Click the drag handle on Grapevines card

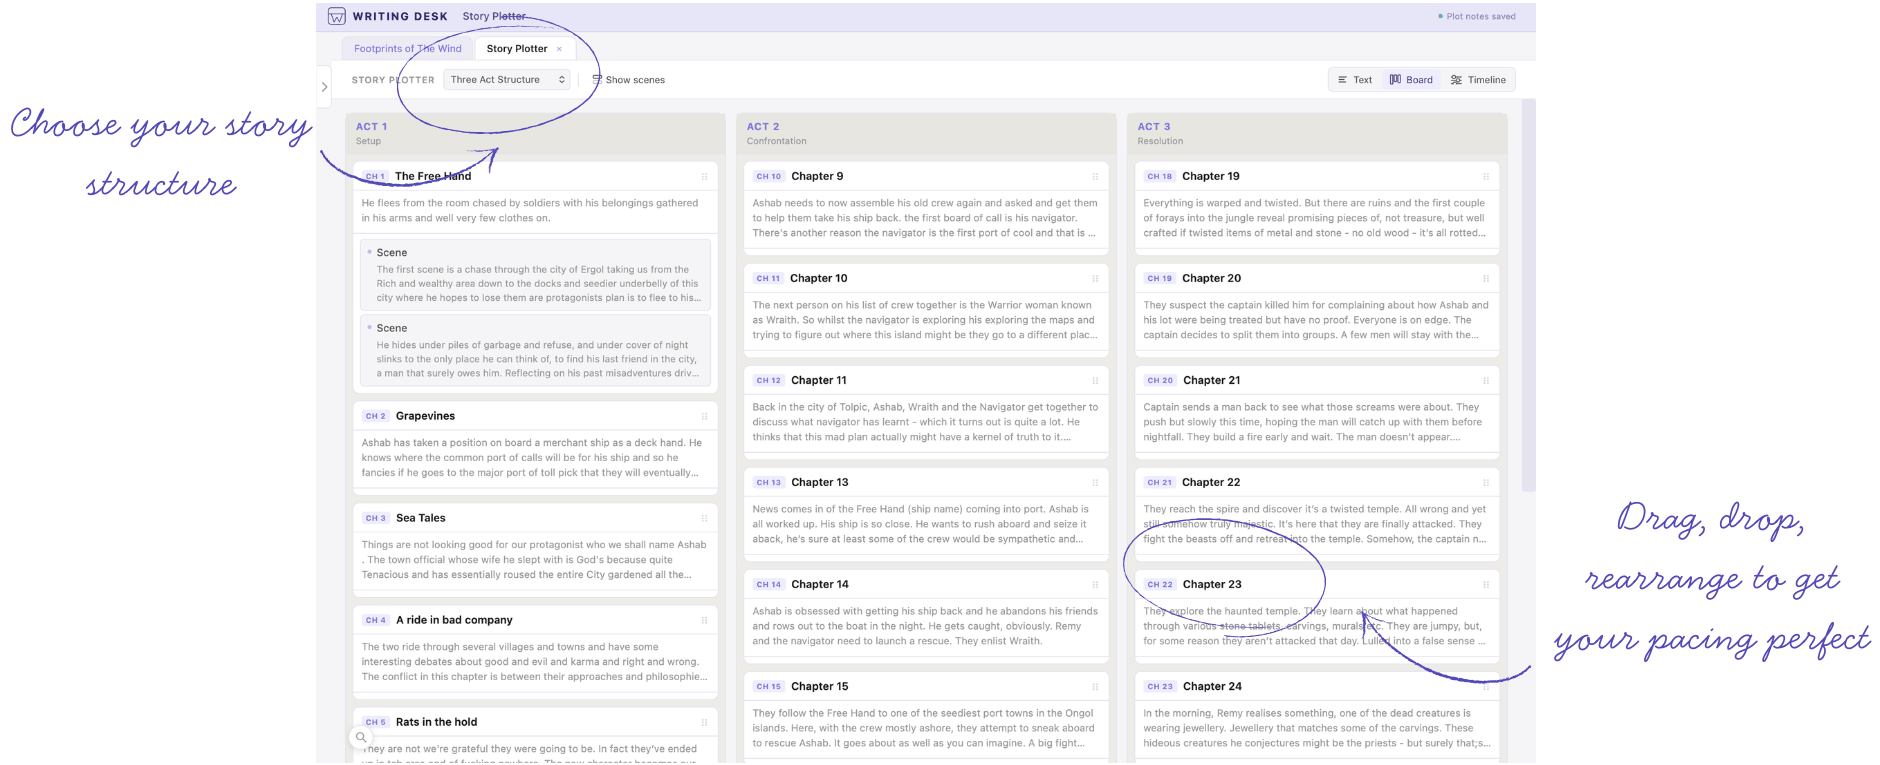[704, 416]
